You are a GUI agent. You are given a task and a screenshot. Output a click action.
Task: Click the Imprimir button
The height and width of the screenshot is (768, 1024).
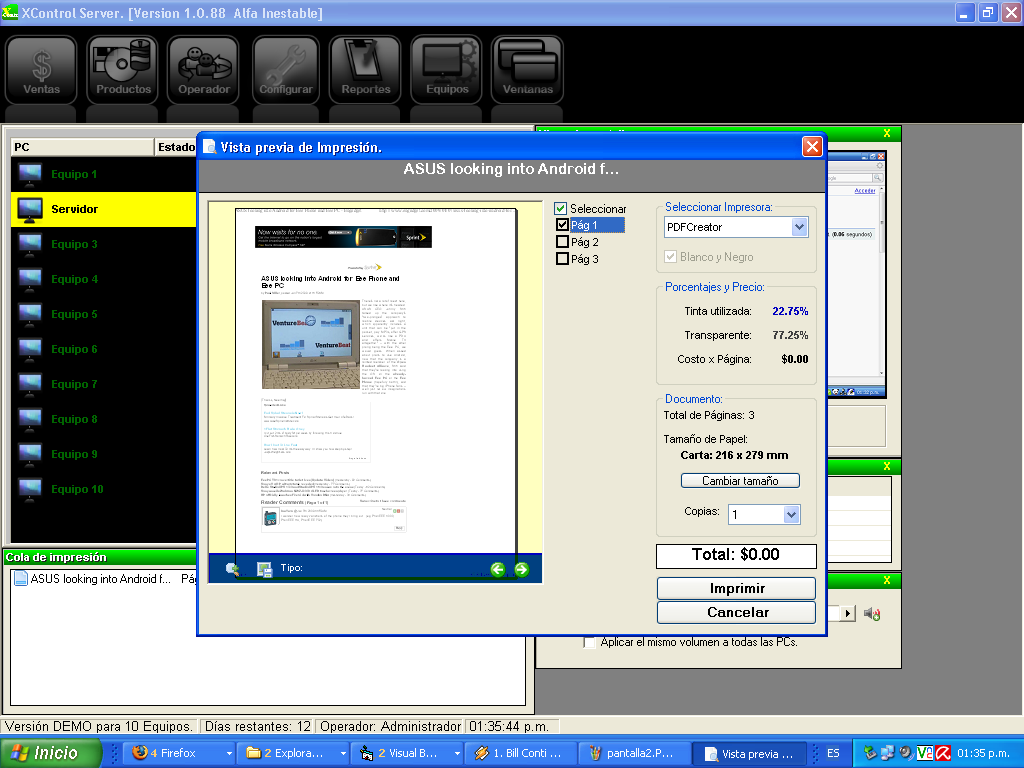[737, 588]
